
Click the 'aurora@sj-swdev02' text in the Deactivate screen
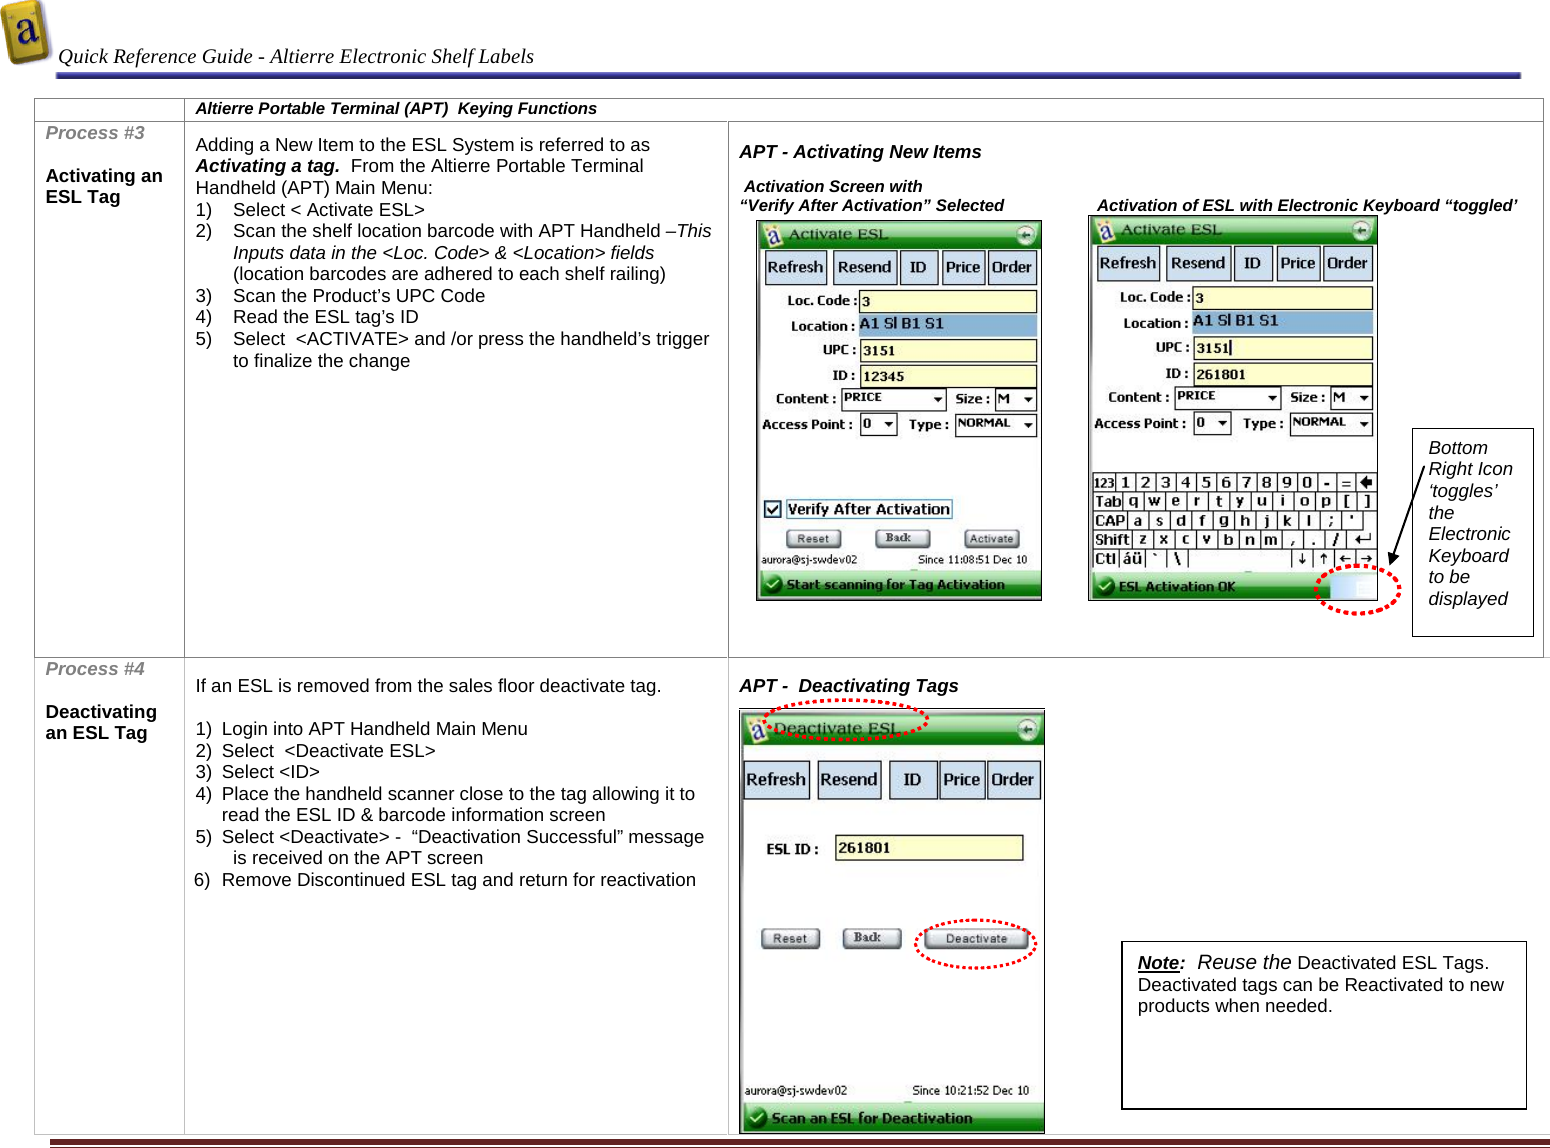[796, 1090]
